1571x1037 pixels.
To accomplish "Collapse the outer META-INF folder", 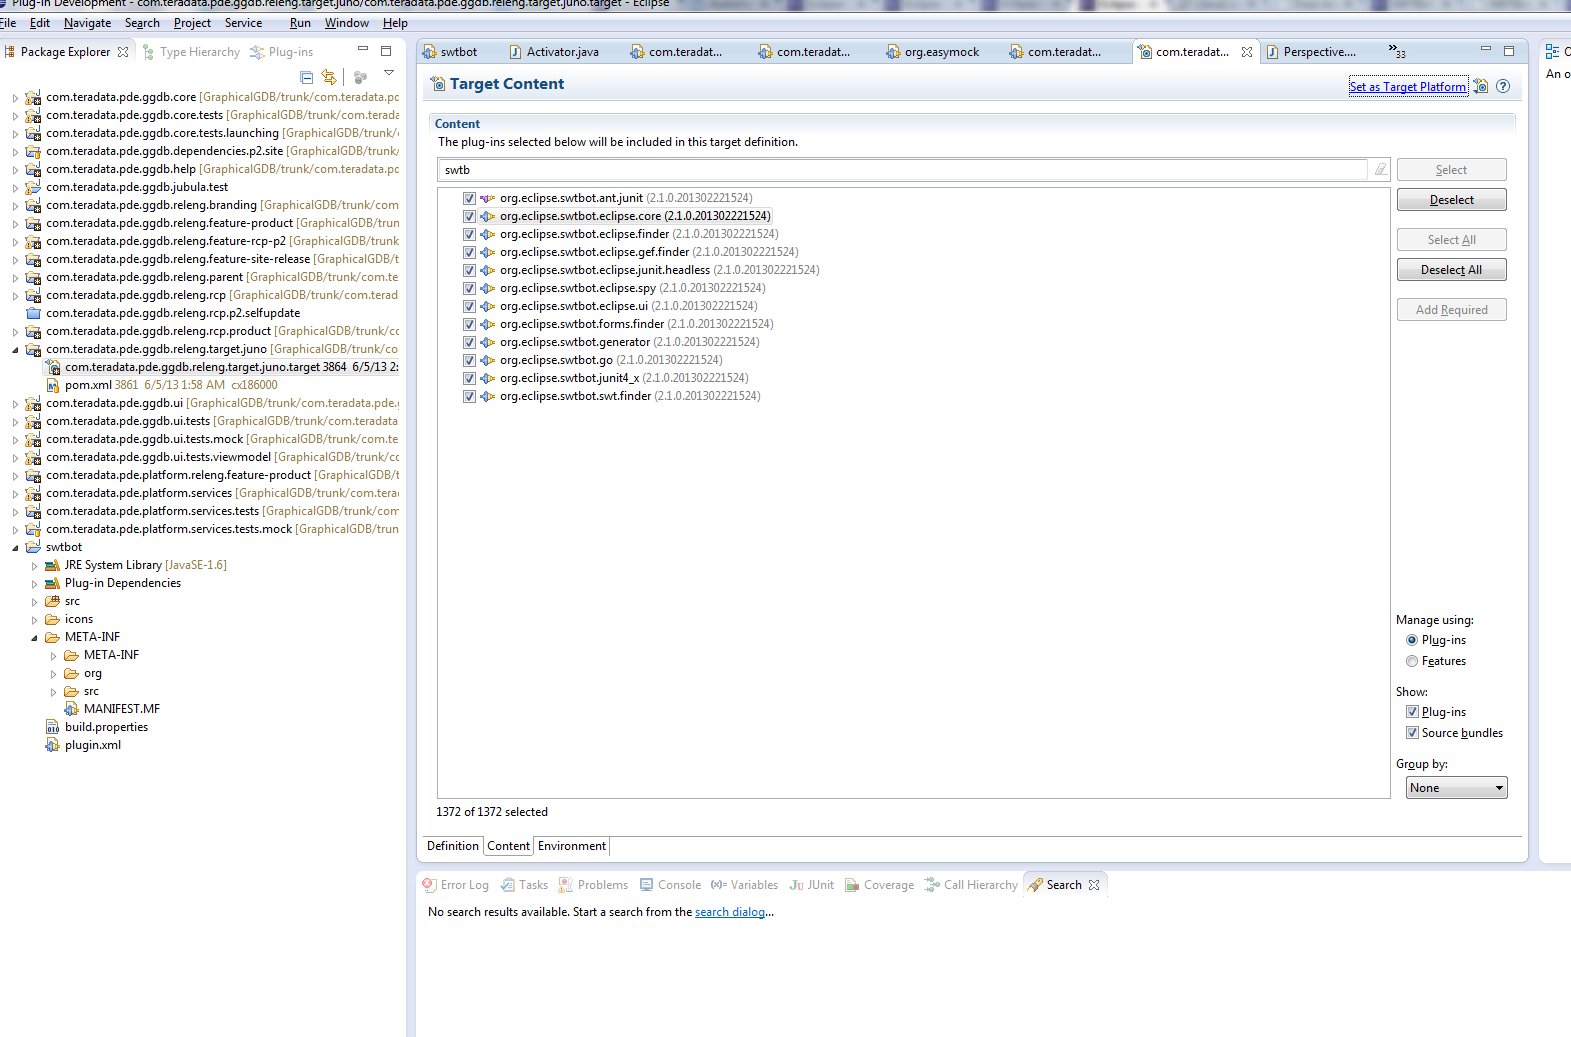I will tap(34, 638).
